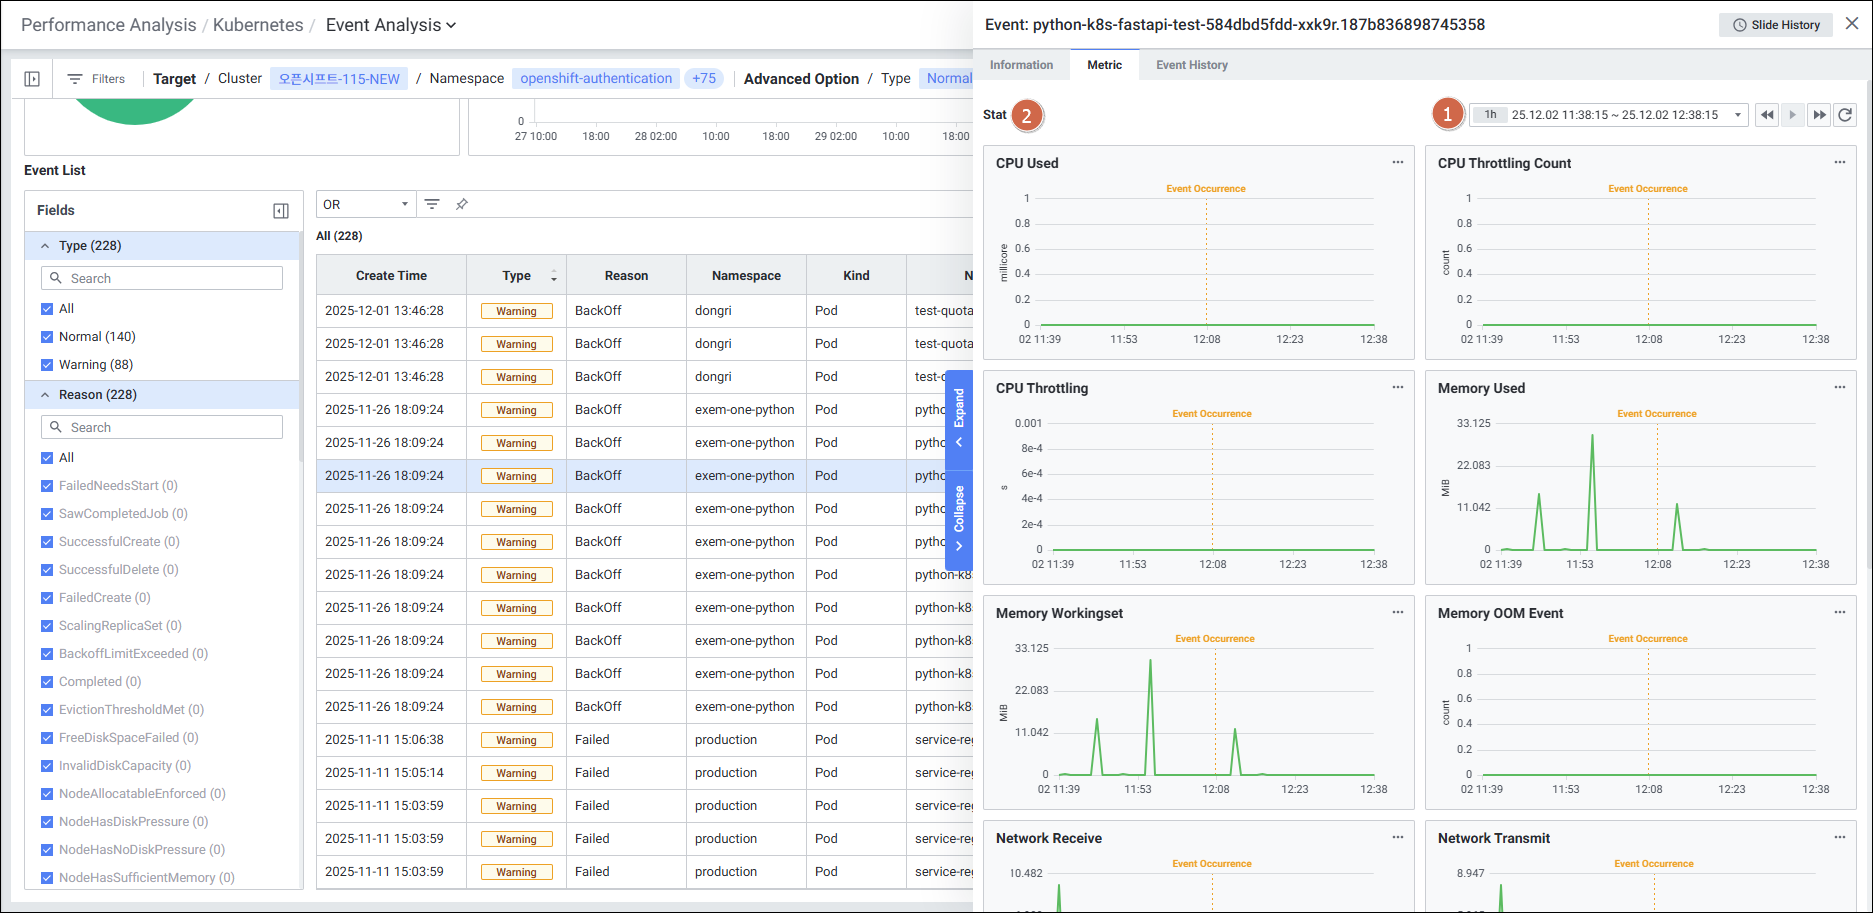Image resolution: width=1873 pixels, height=913 pixels.
Task: Toggle the sidebar panel icon left of Filters
Action: tap(32, 79)
